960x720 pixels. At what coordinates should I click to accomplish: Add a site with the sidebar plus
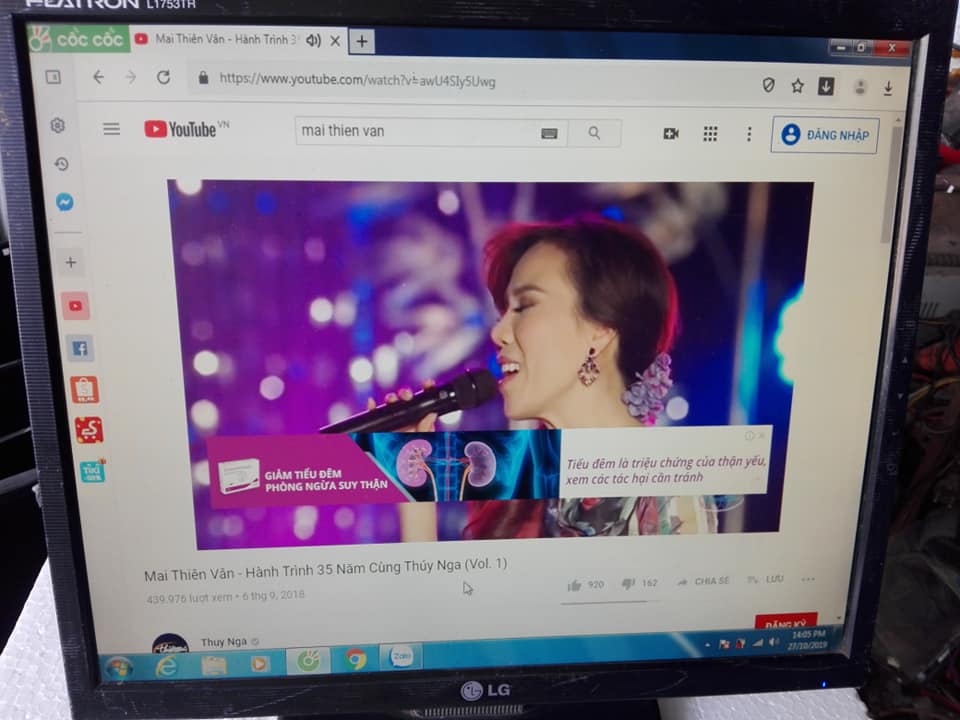pos(70,262)
